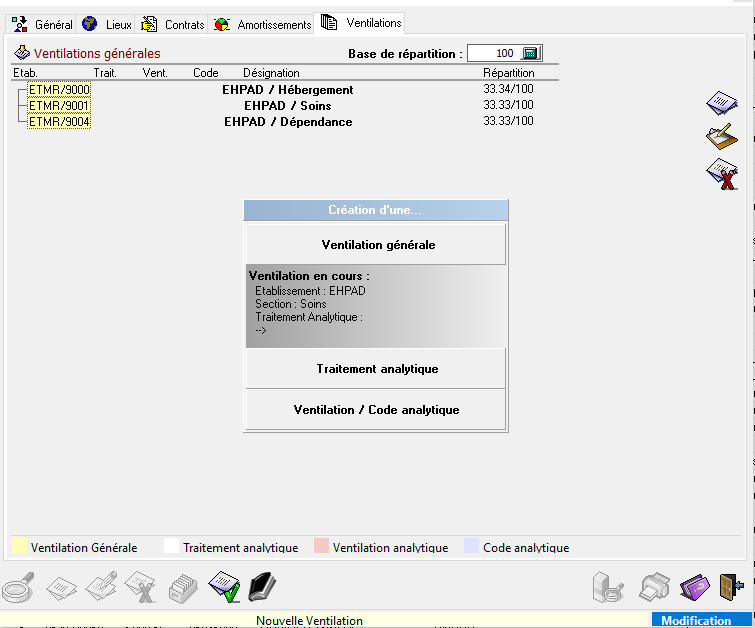Choose Ventilation / Code analytique option
Screen dimensions: 755x628
[x=377, y=410]
